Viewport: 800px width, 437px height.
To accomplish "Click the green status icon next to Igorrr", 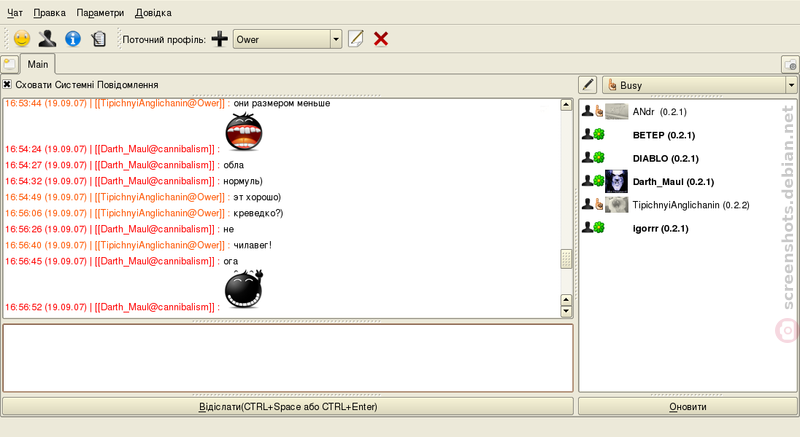I will [599, 227].
